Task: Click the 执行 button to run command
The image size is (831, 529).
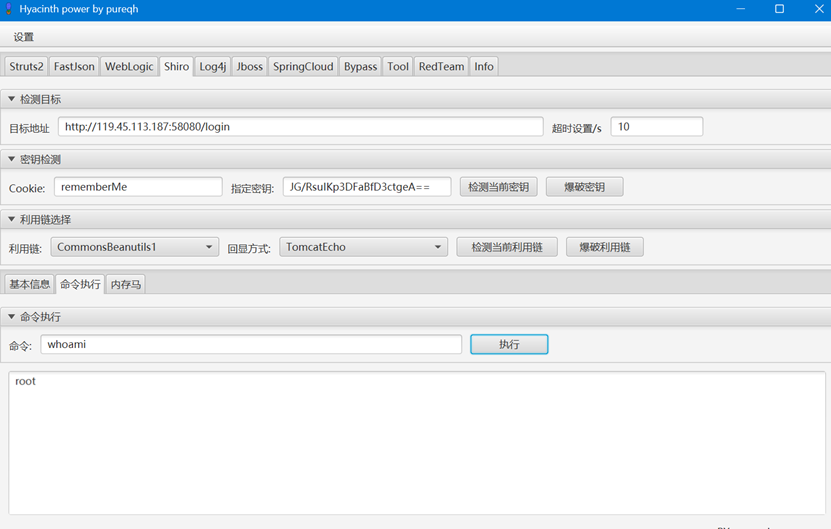Action: (509, 344)
